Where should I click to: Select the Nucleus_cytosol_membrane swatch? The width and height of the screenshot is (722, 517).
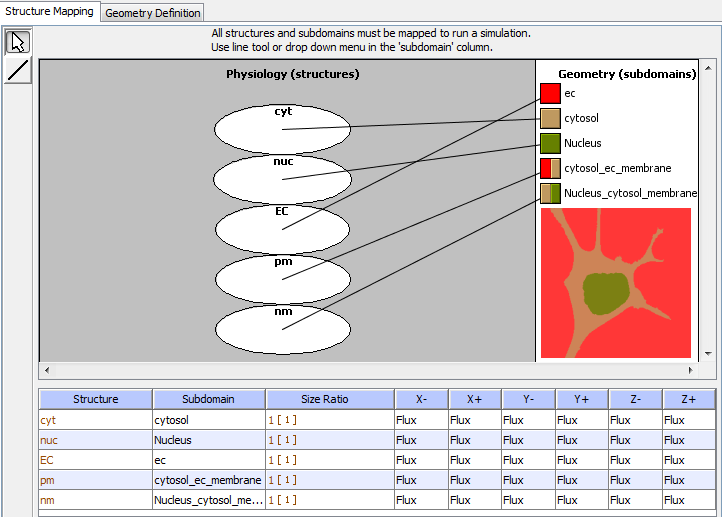[x=550, y=193]
